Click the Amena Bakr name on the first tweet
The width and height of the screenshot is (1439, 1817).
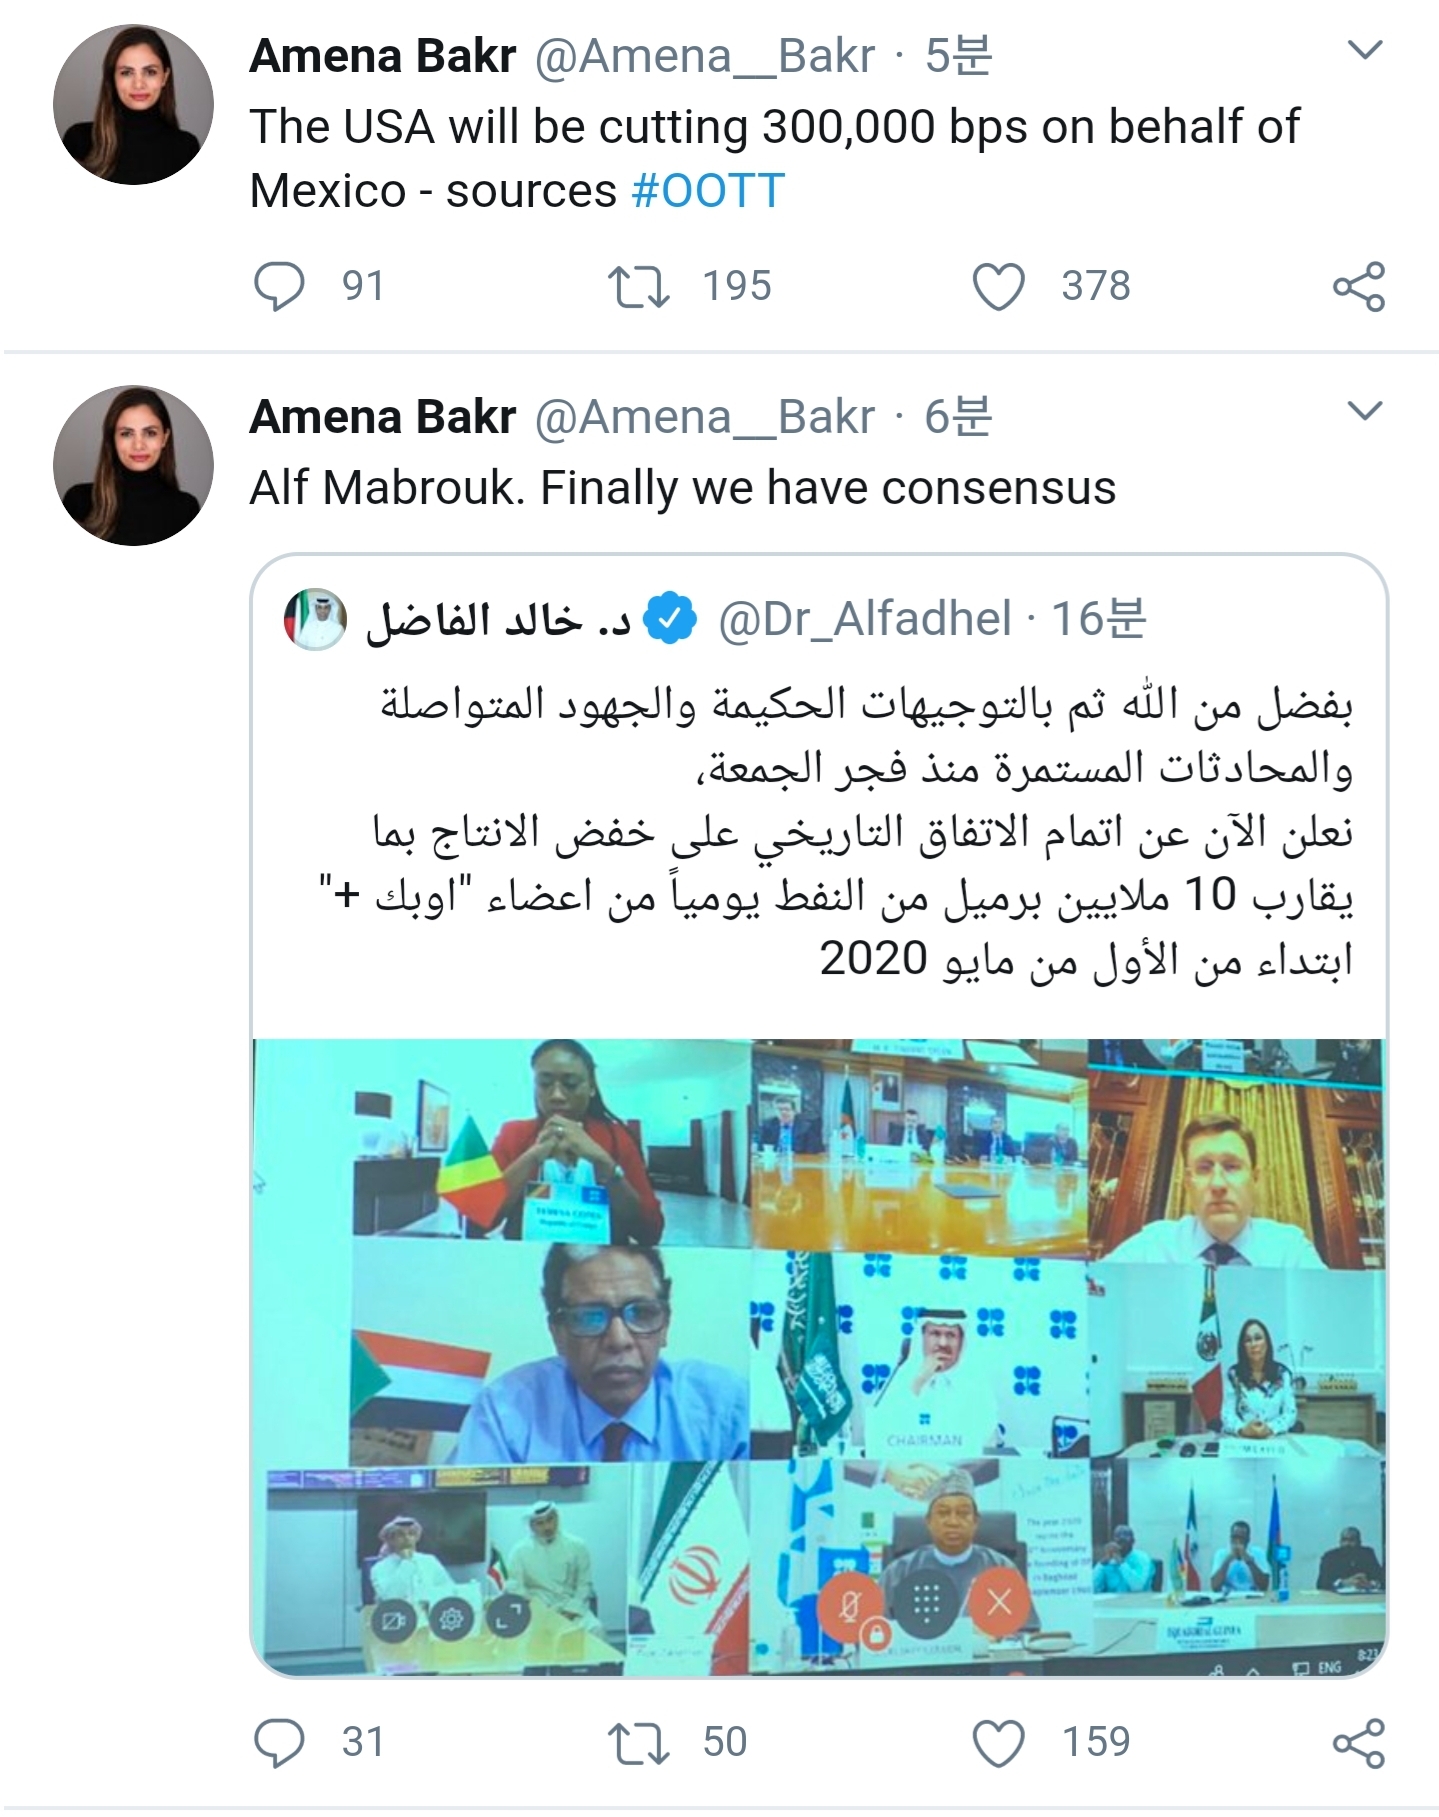click(383, 56)
